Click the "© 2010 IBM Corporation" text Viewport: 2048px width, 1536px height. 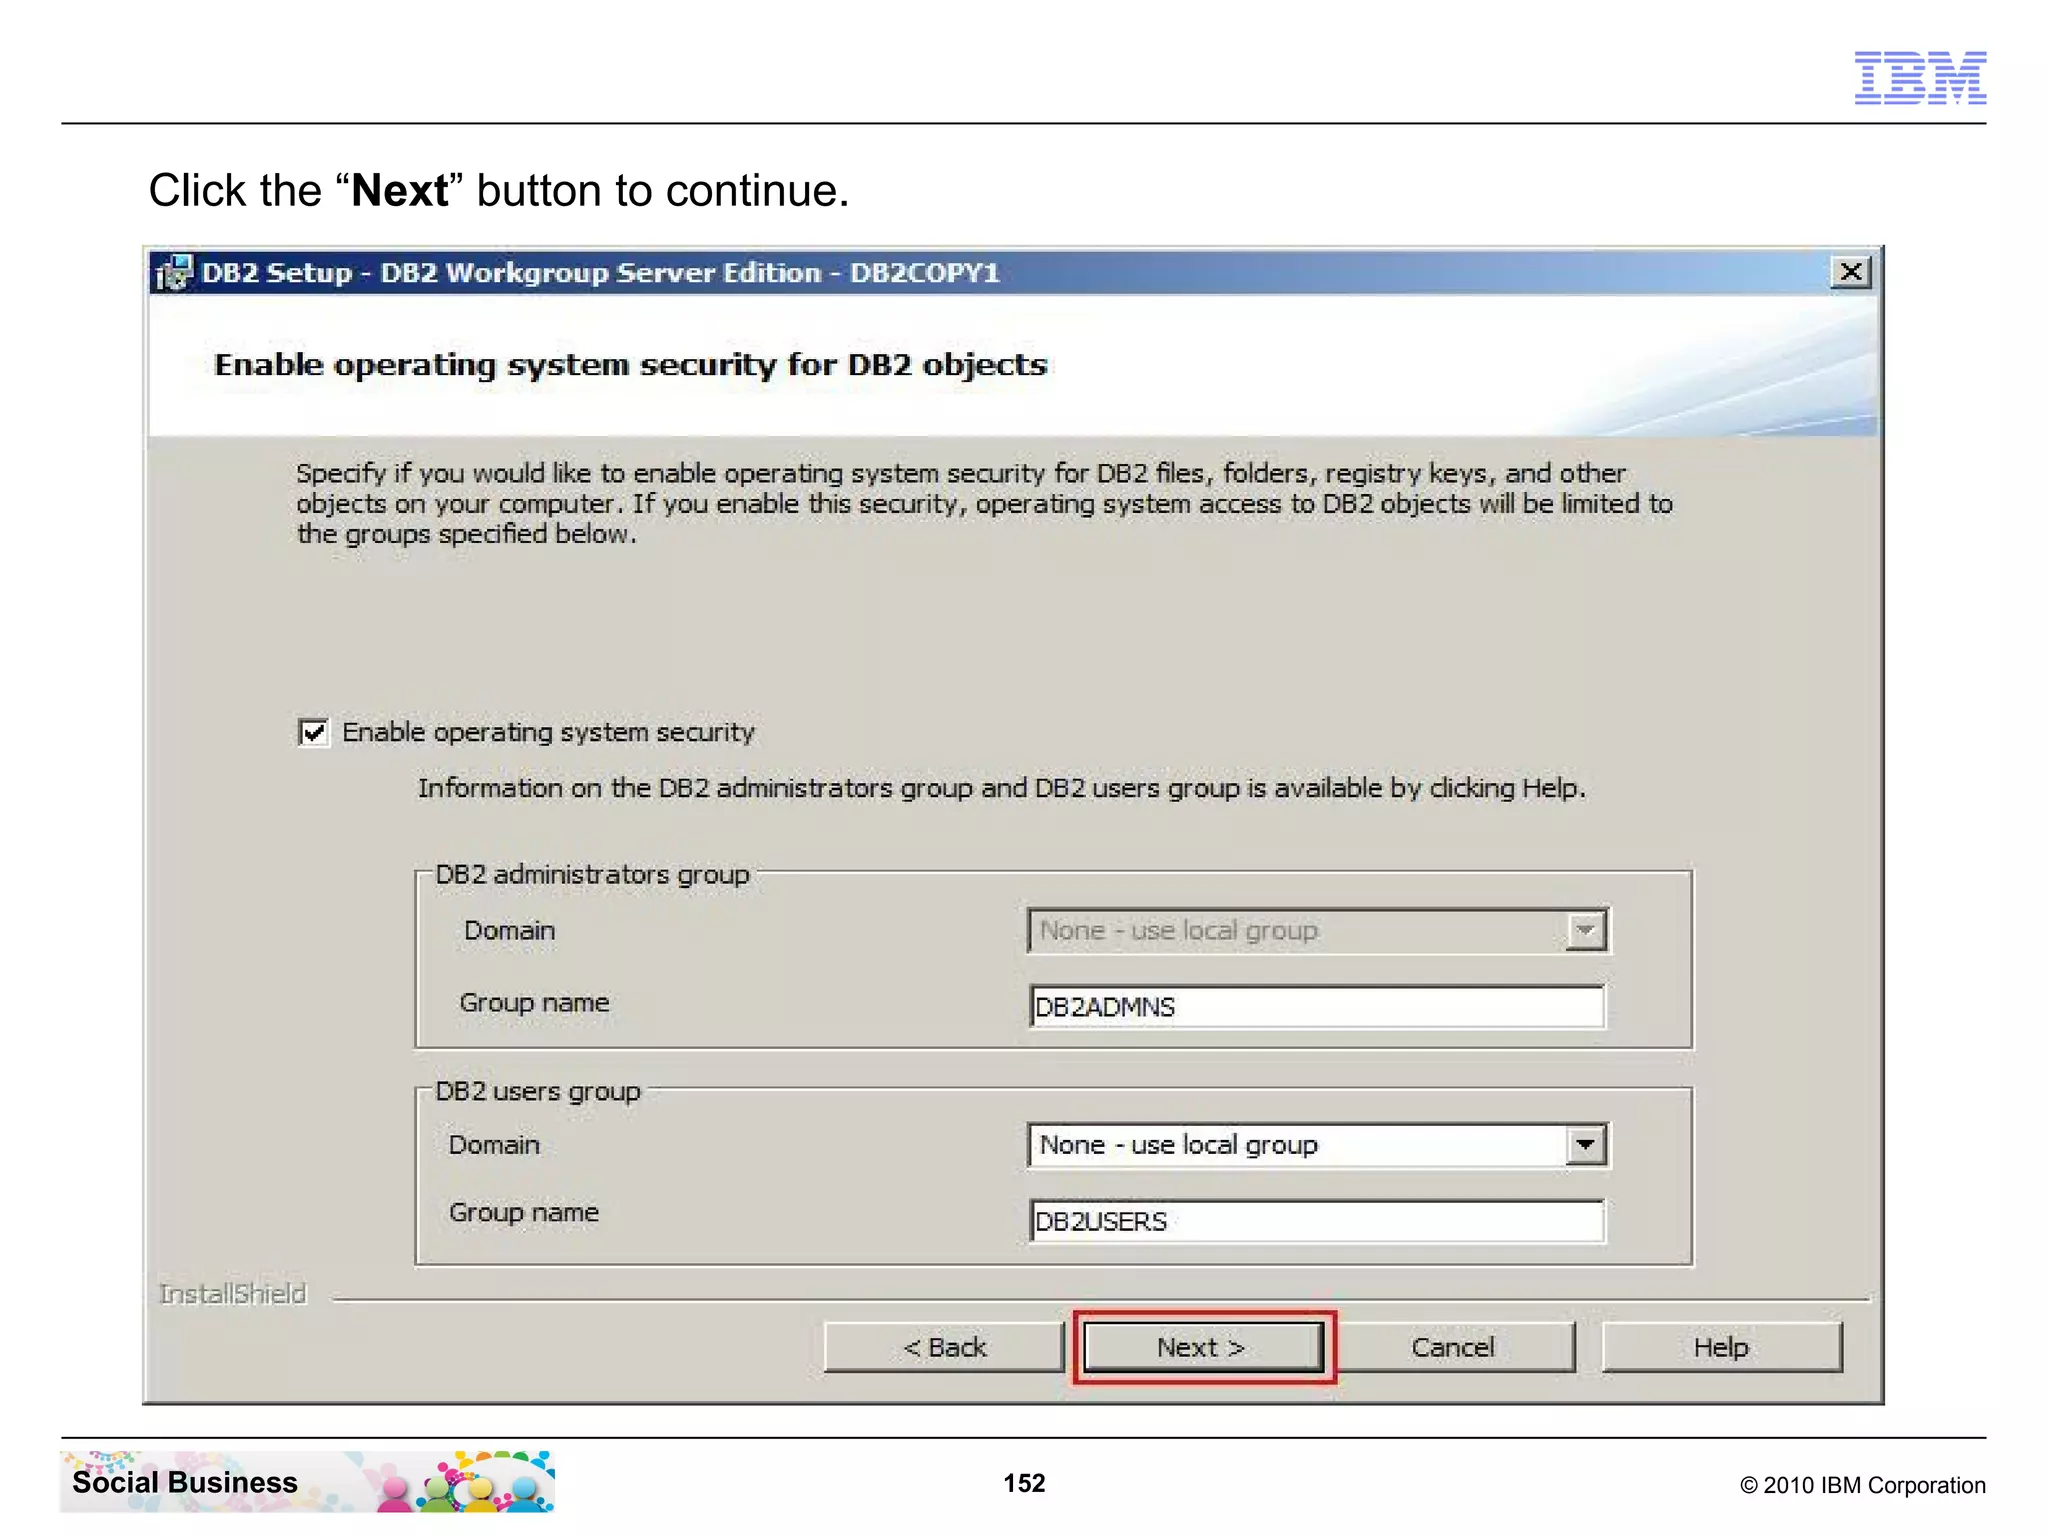1863,1485
